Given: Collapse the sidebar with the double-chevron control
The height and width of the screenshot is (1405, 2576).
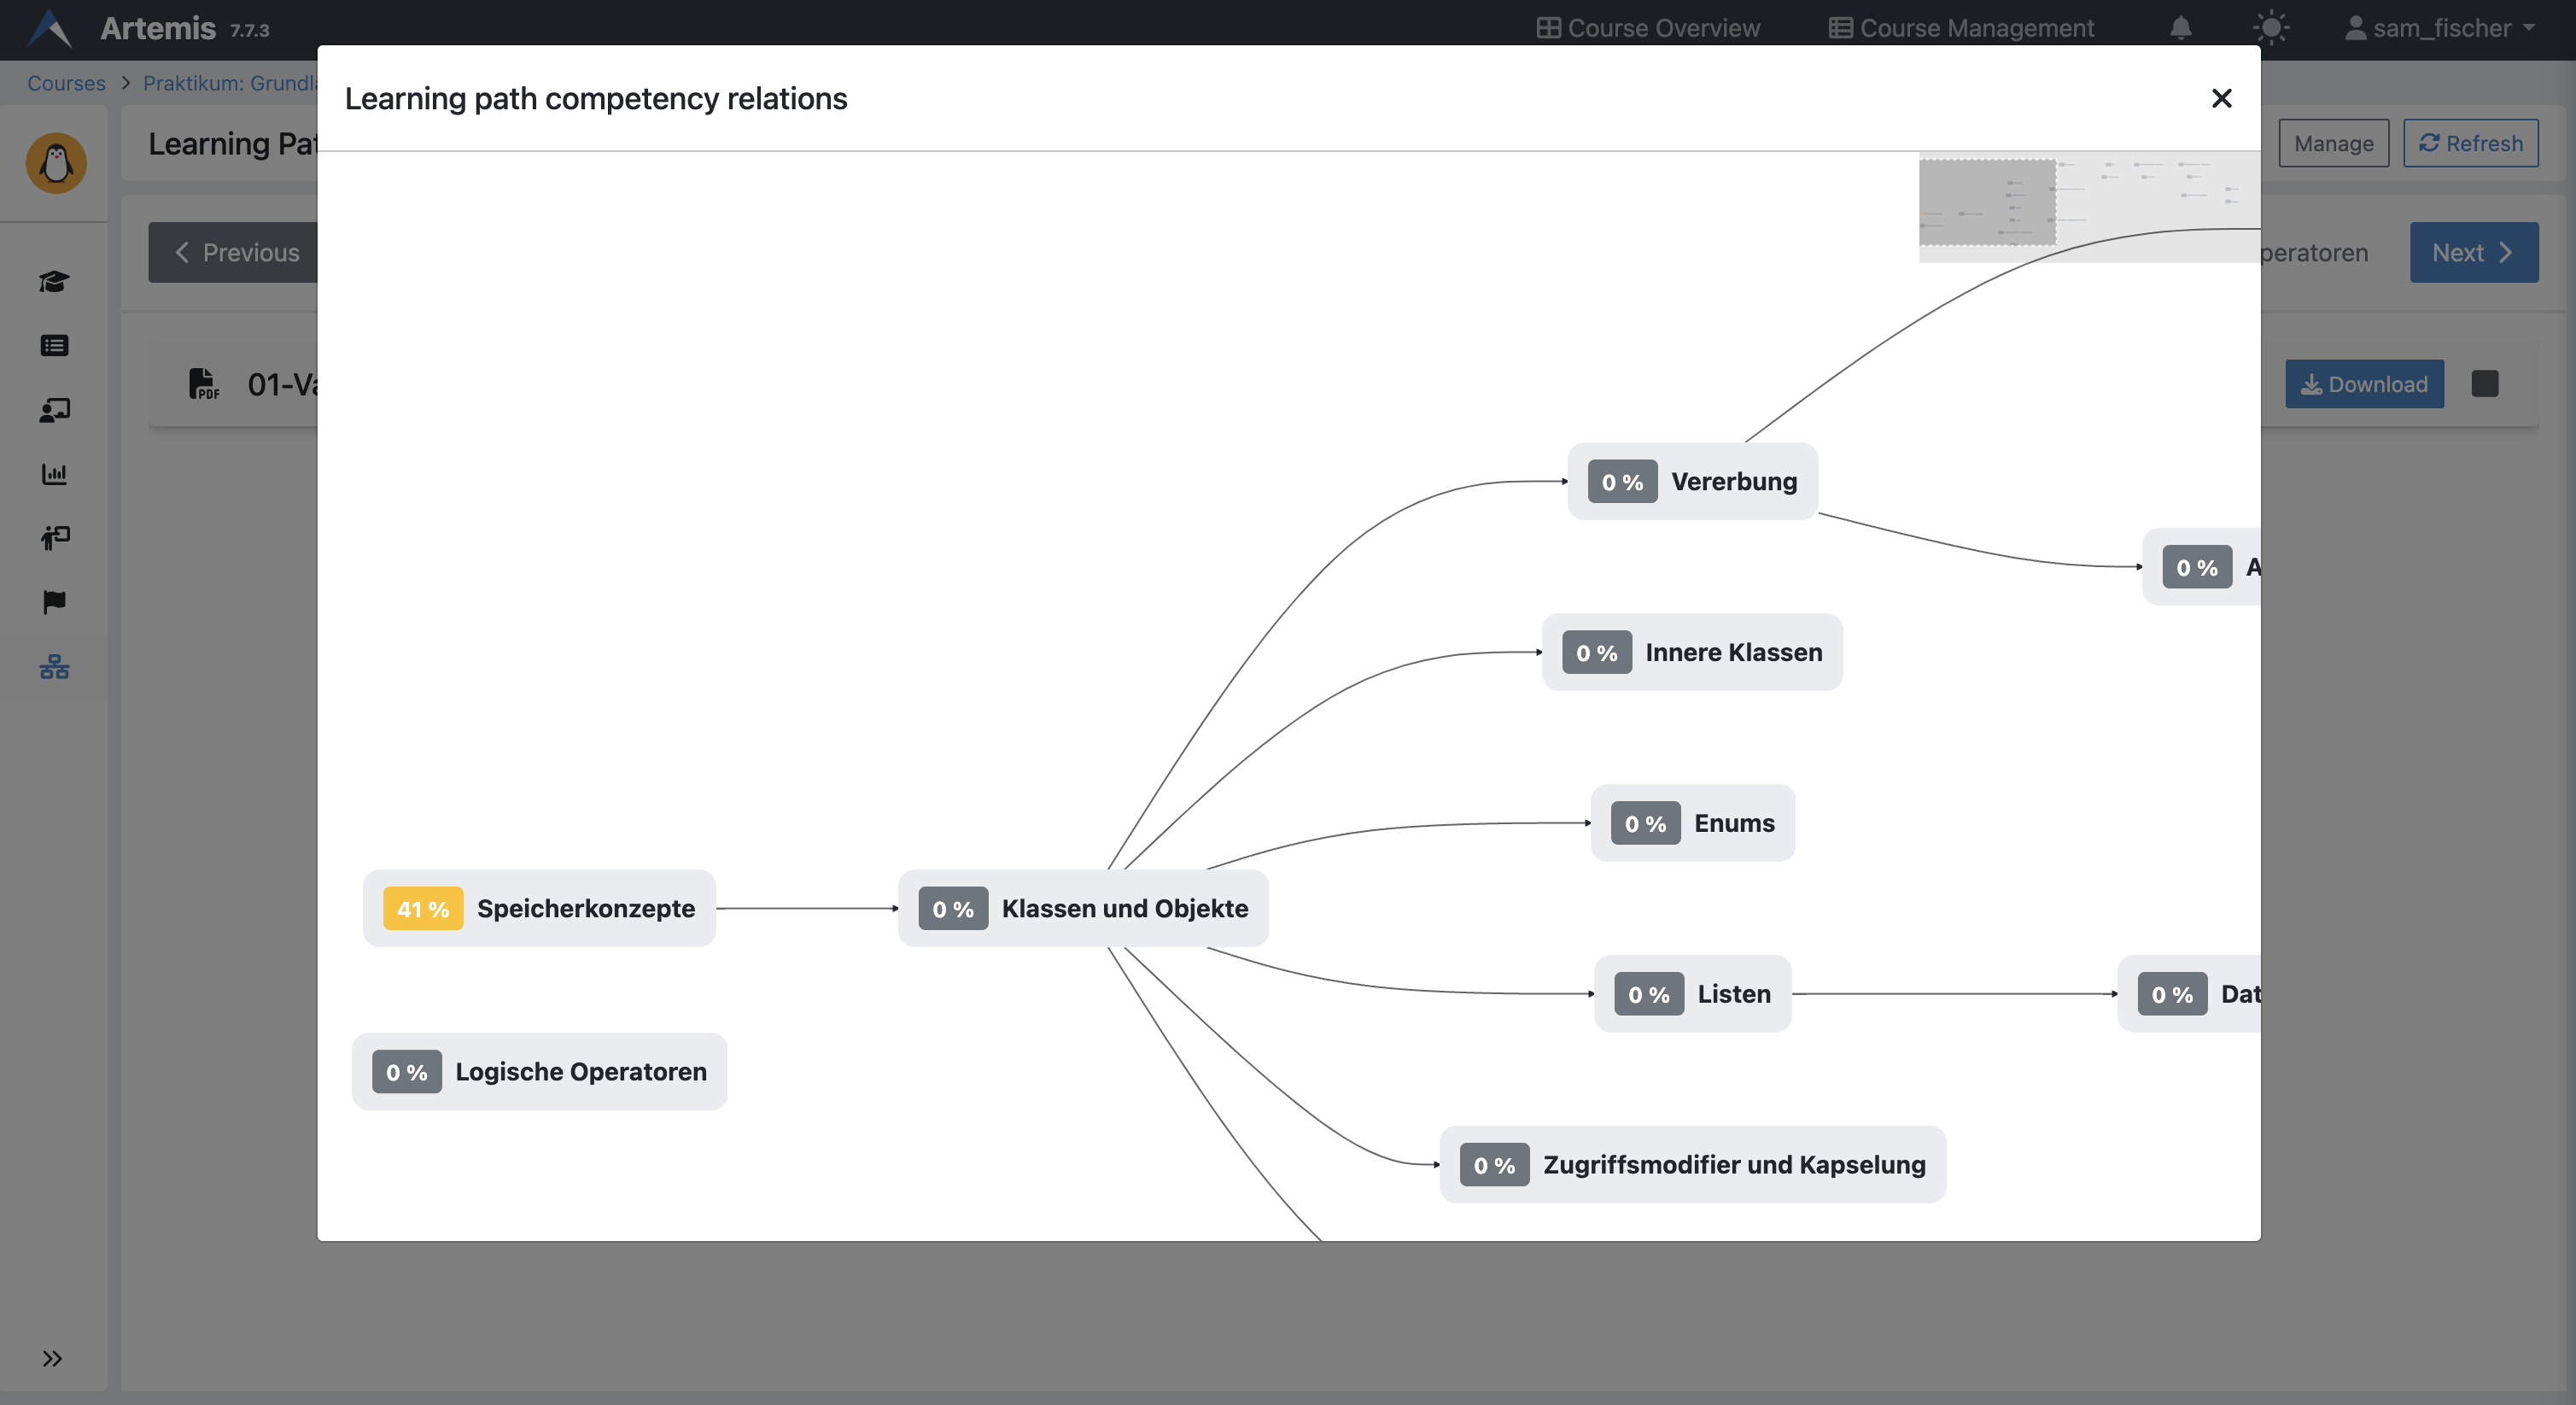Looking at the screenshot, I should coord(52,1358).
